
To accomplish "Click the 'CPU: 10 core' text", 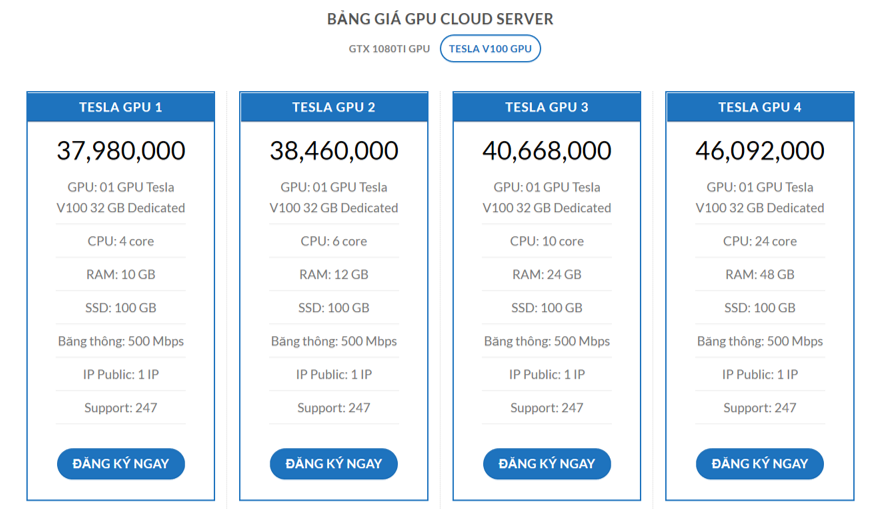I will pos(547,241).
